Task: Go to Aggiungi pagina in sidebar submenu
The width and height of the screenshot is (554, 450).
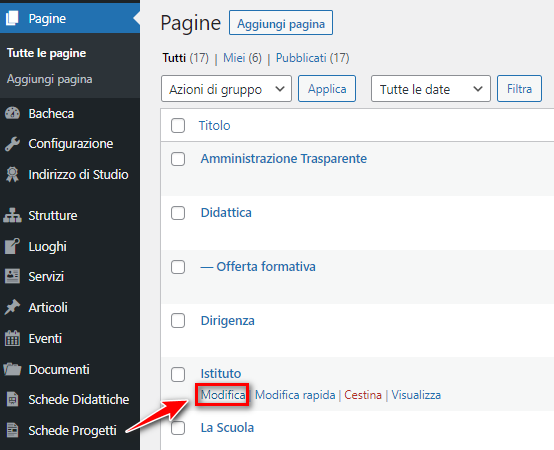Action: coord(49,79)
